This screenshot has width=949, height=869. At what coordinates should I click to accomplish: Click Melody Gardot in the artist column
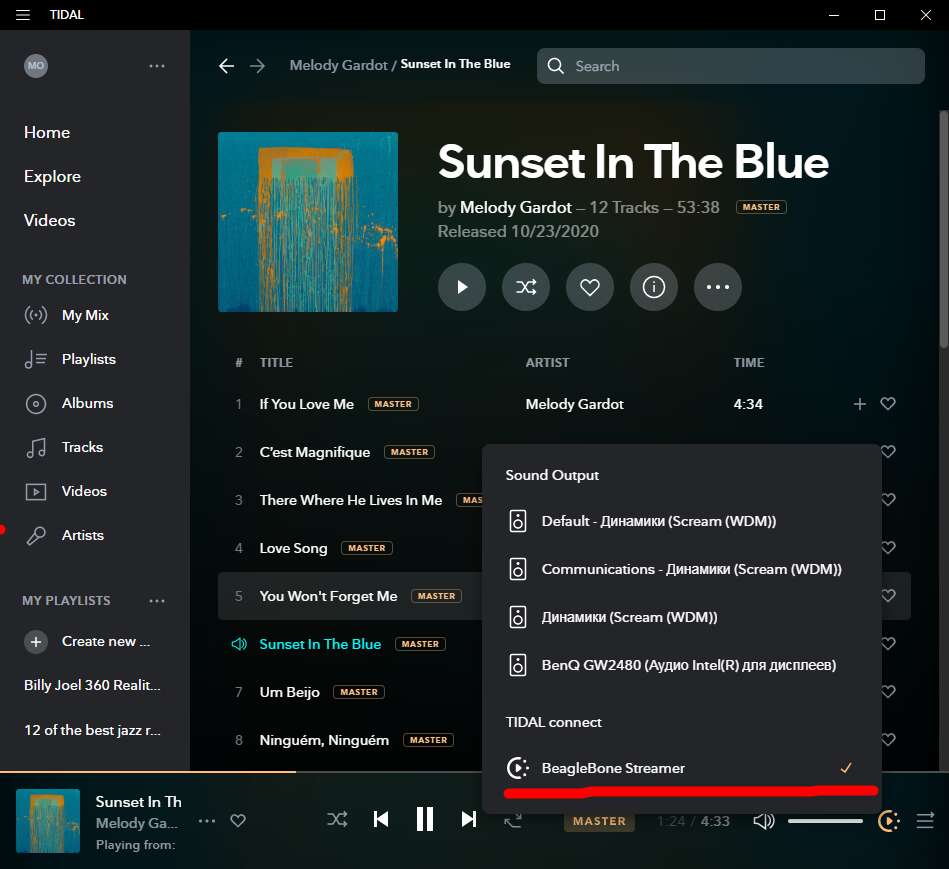click(x=574, y=404)
